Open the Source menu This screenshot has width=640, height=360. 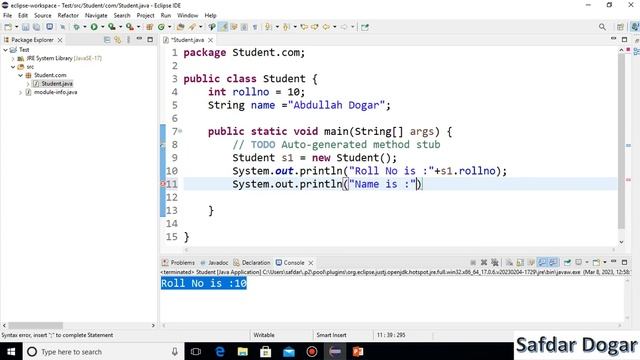(x=43, y=16)
